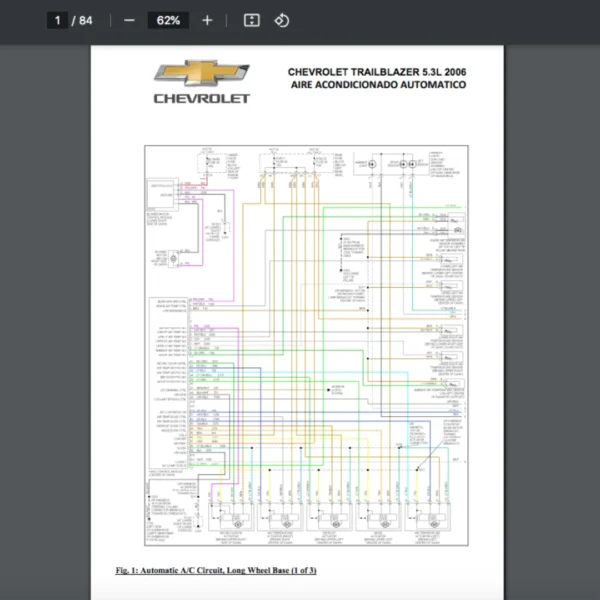Click the Fig. 1 Automatic A/C Circuit caption
Viewport: 600px width, 600px height.
[216, 570]
